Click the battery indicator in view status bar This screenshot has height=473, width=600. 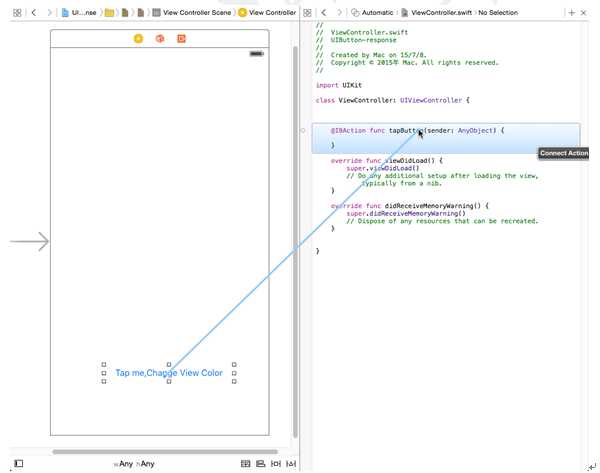pyautogui.click(x=257, y=54)
